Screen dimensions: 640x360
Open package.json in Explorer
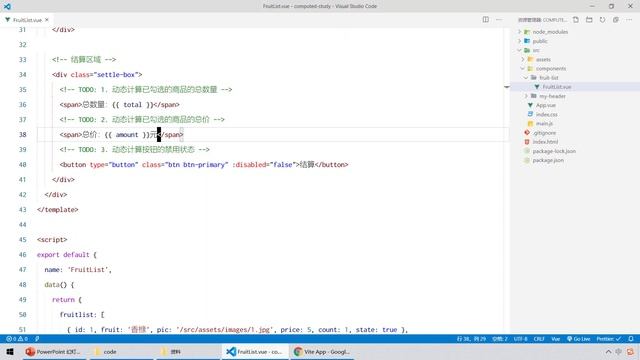click(x=548, y=160)
